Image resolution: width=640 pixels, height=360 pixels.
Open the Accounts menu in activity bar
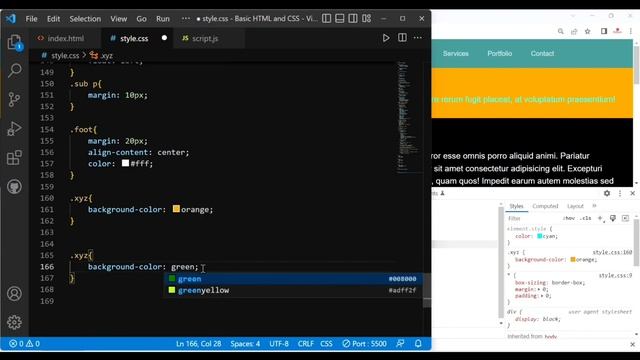pyautogui.click(x=14, y=293)
